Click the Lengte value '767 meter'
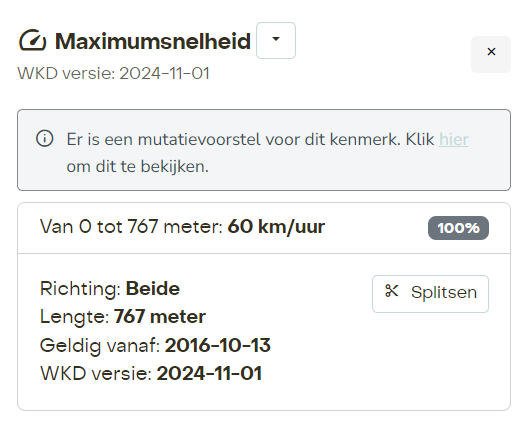Screen dimensions: 528x439 pyautogui.click(x=160, y=317)
